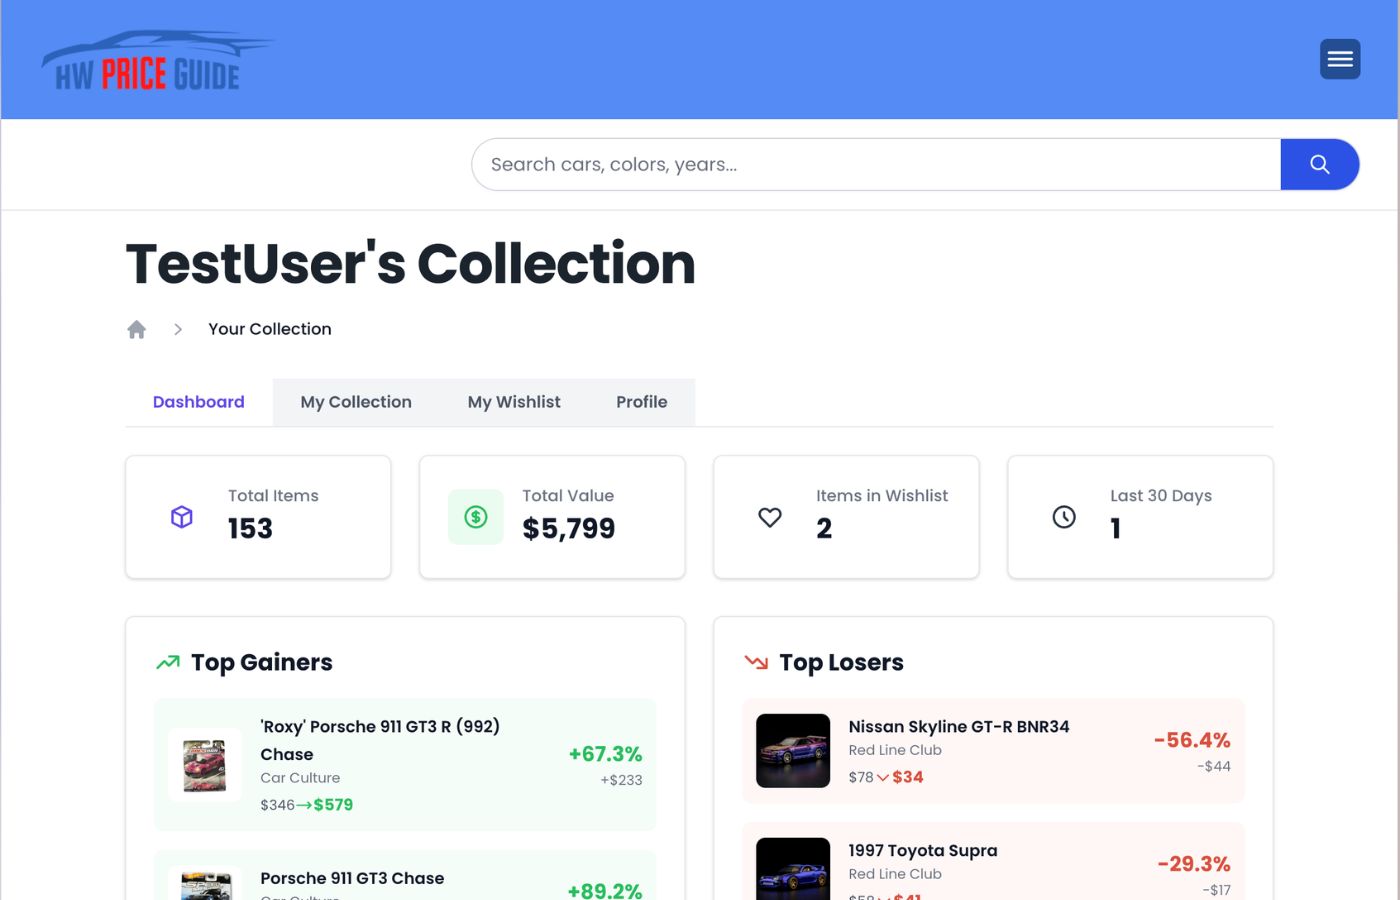Click the Top Gainers heading
The height and width of the screenshot is (900, 1400).
262,662
